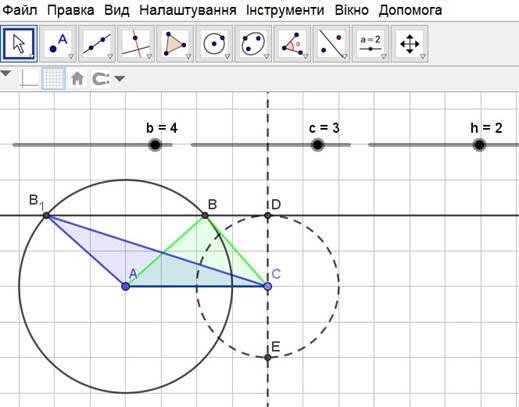Click the home standard view icon
Viewport: 519px width, 407px height.
pos(77,79)
